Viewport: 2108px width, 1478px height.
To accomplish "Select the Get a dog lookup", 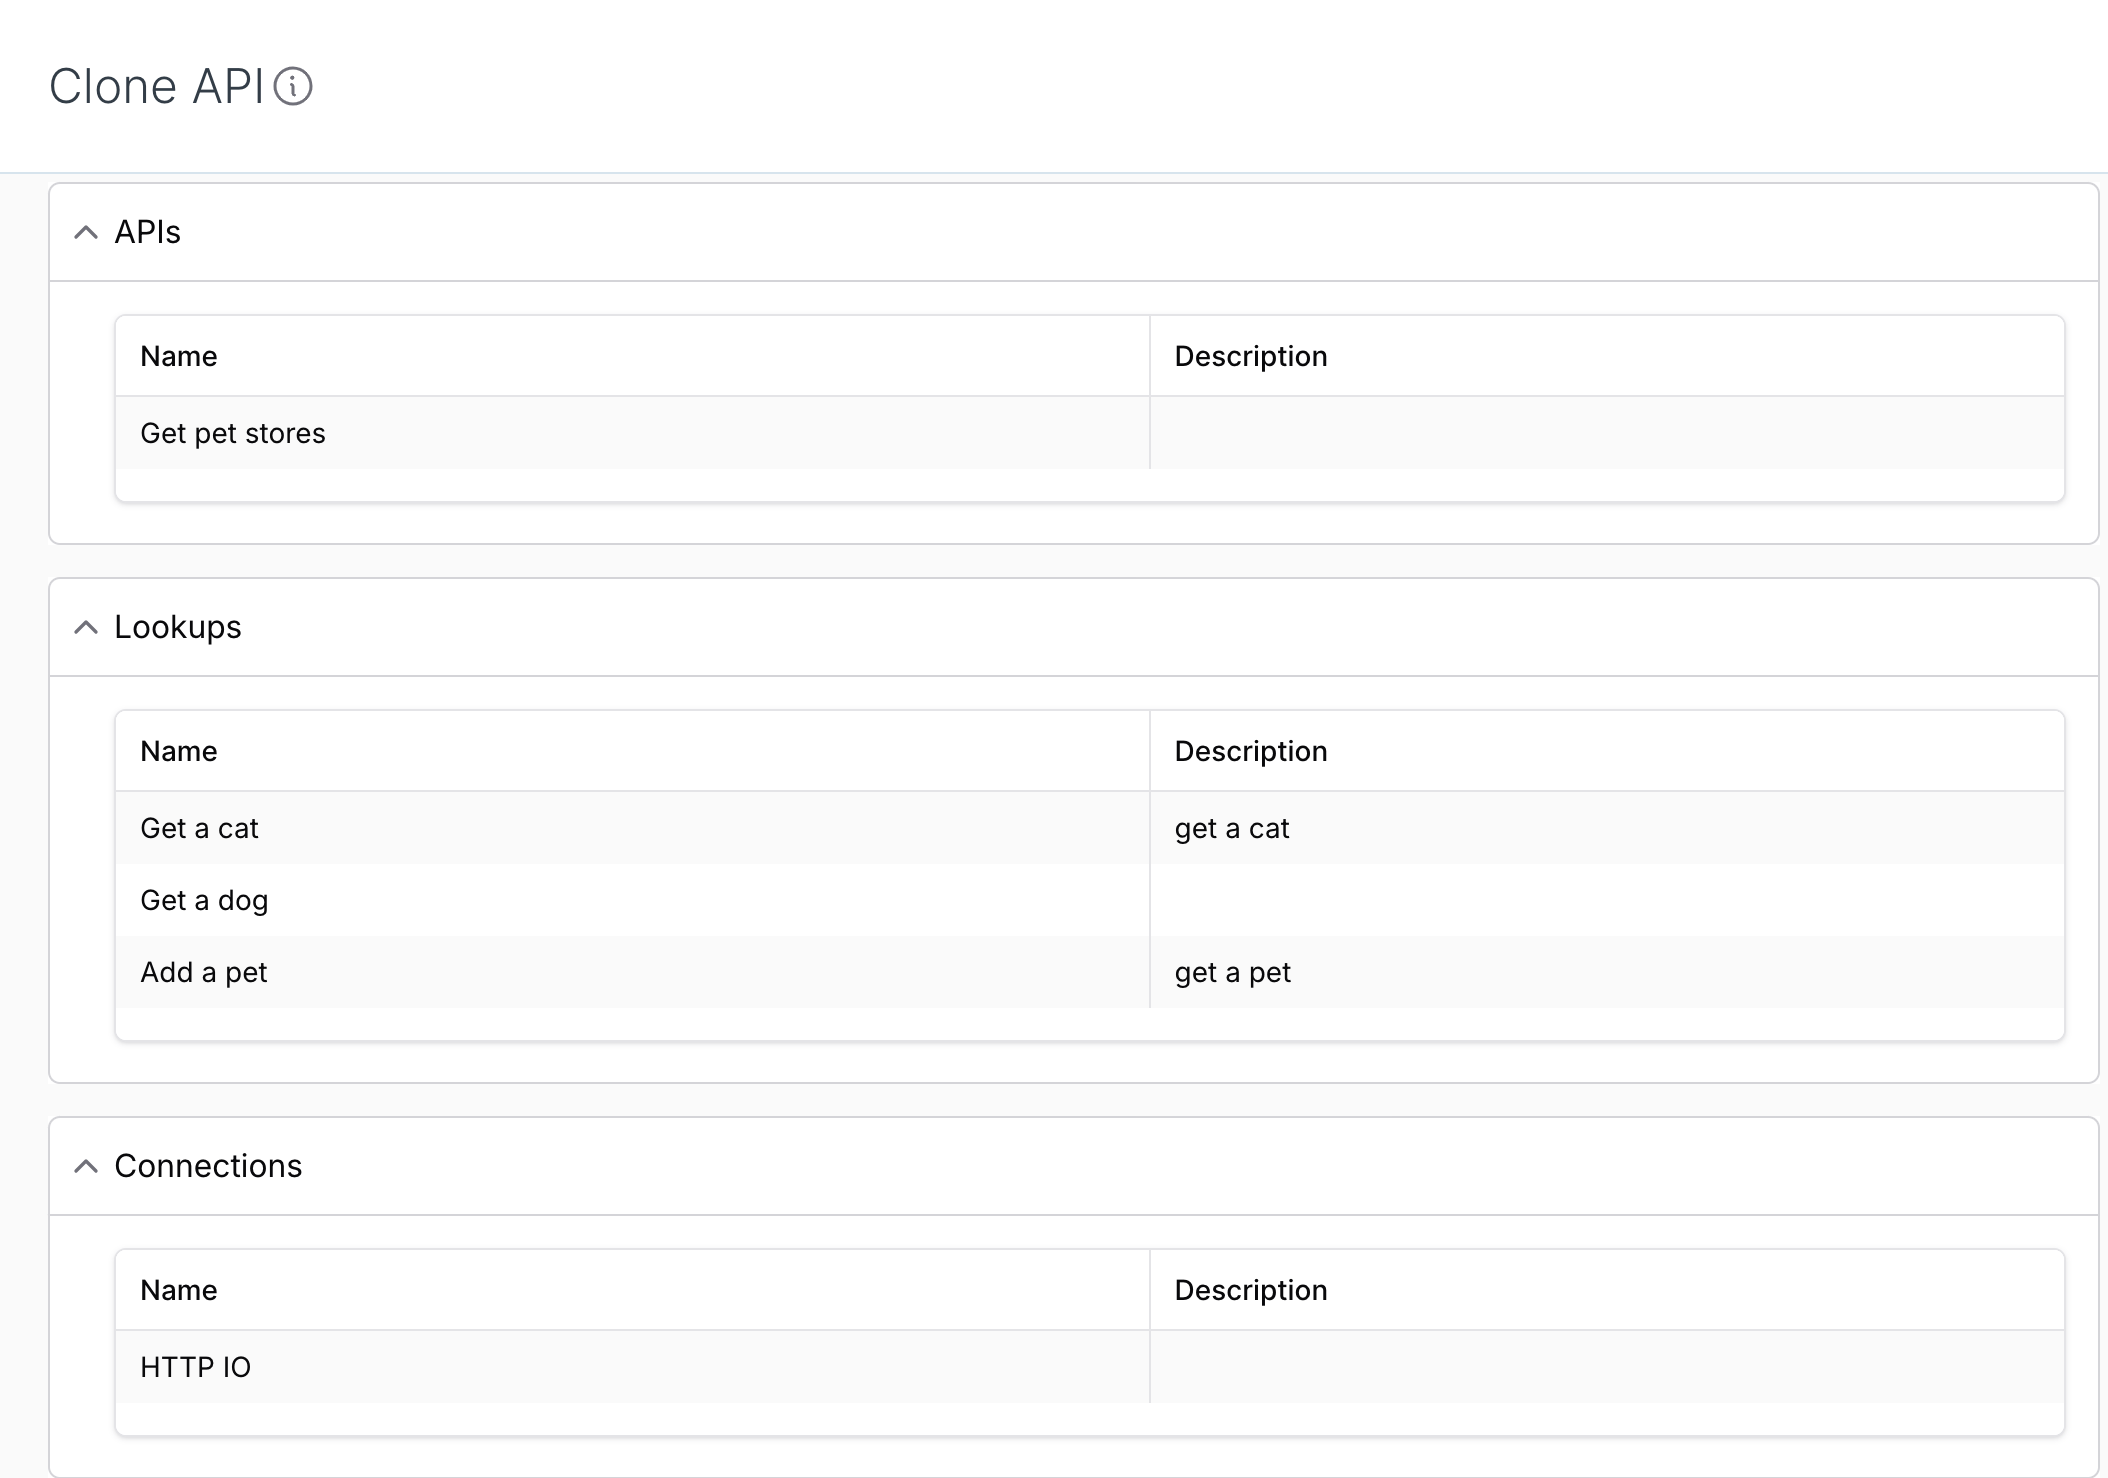I will pyautogui.click(x=1090, y=900).
